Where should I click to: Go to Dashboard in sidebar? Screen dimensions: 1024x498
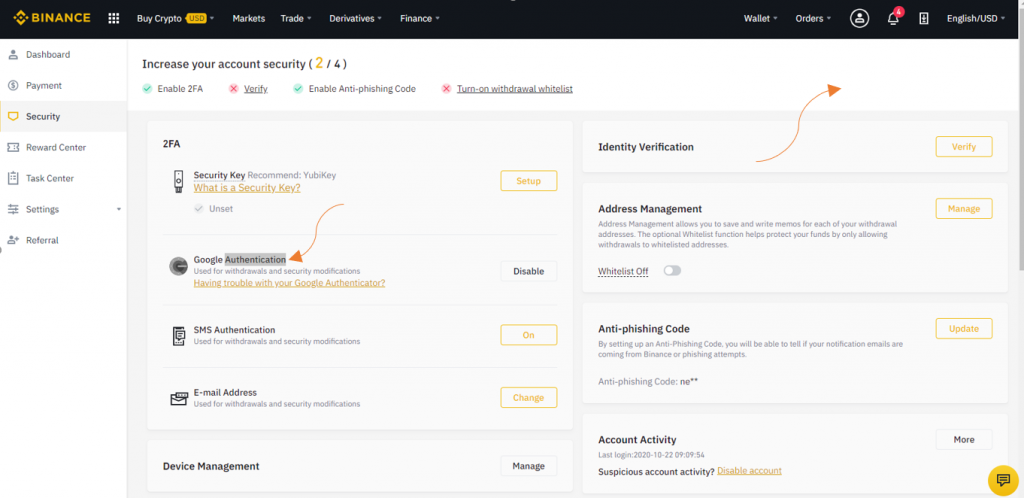tap(63, 55)
